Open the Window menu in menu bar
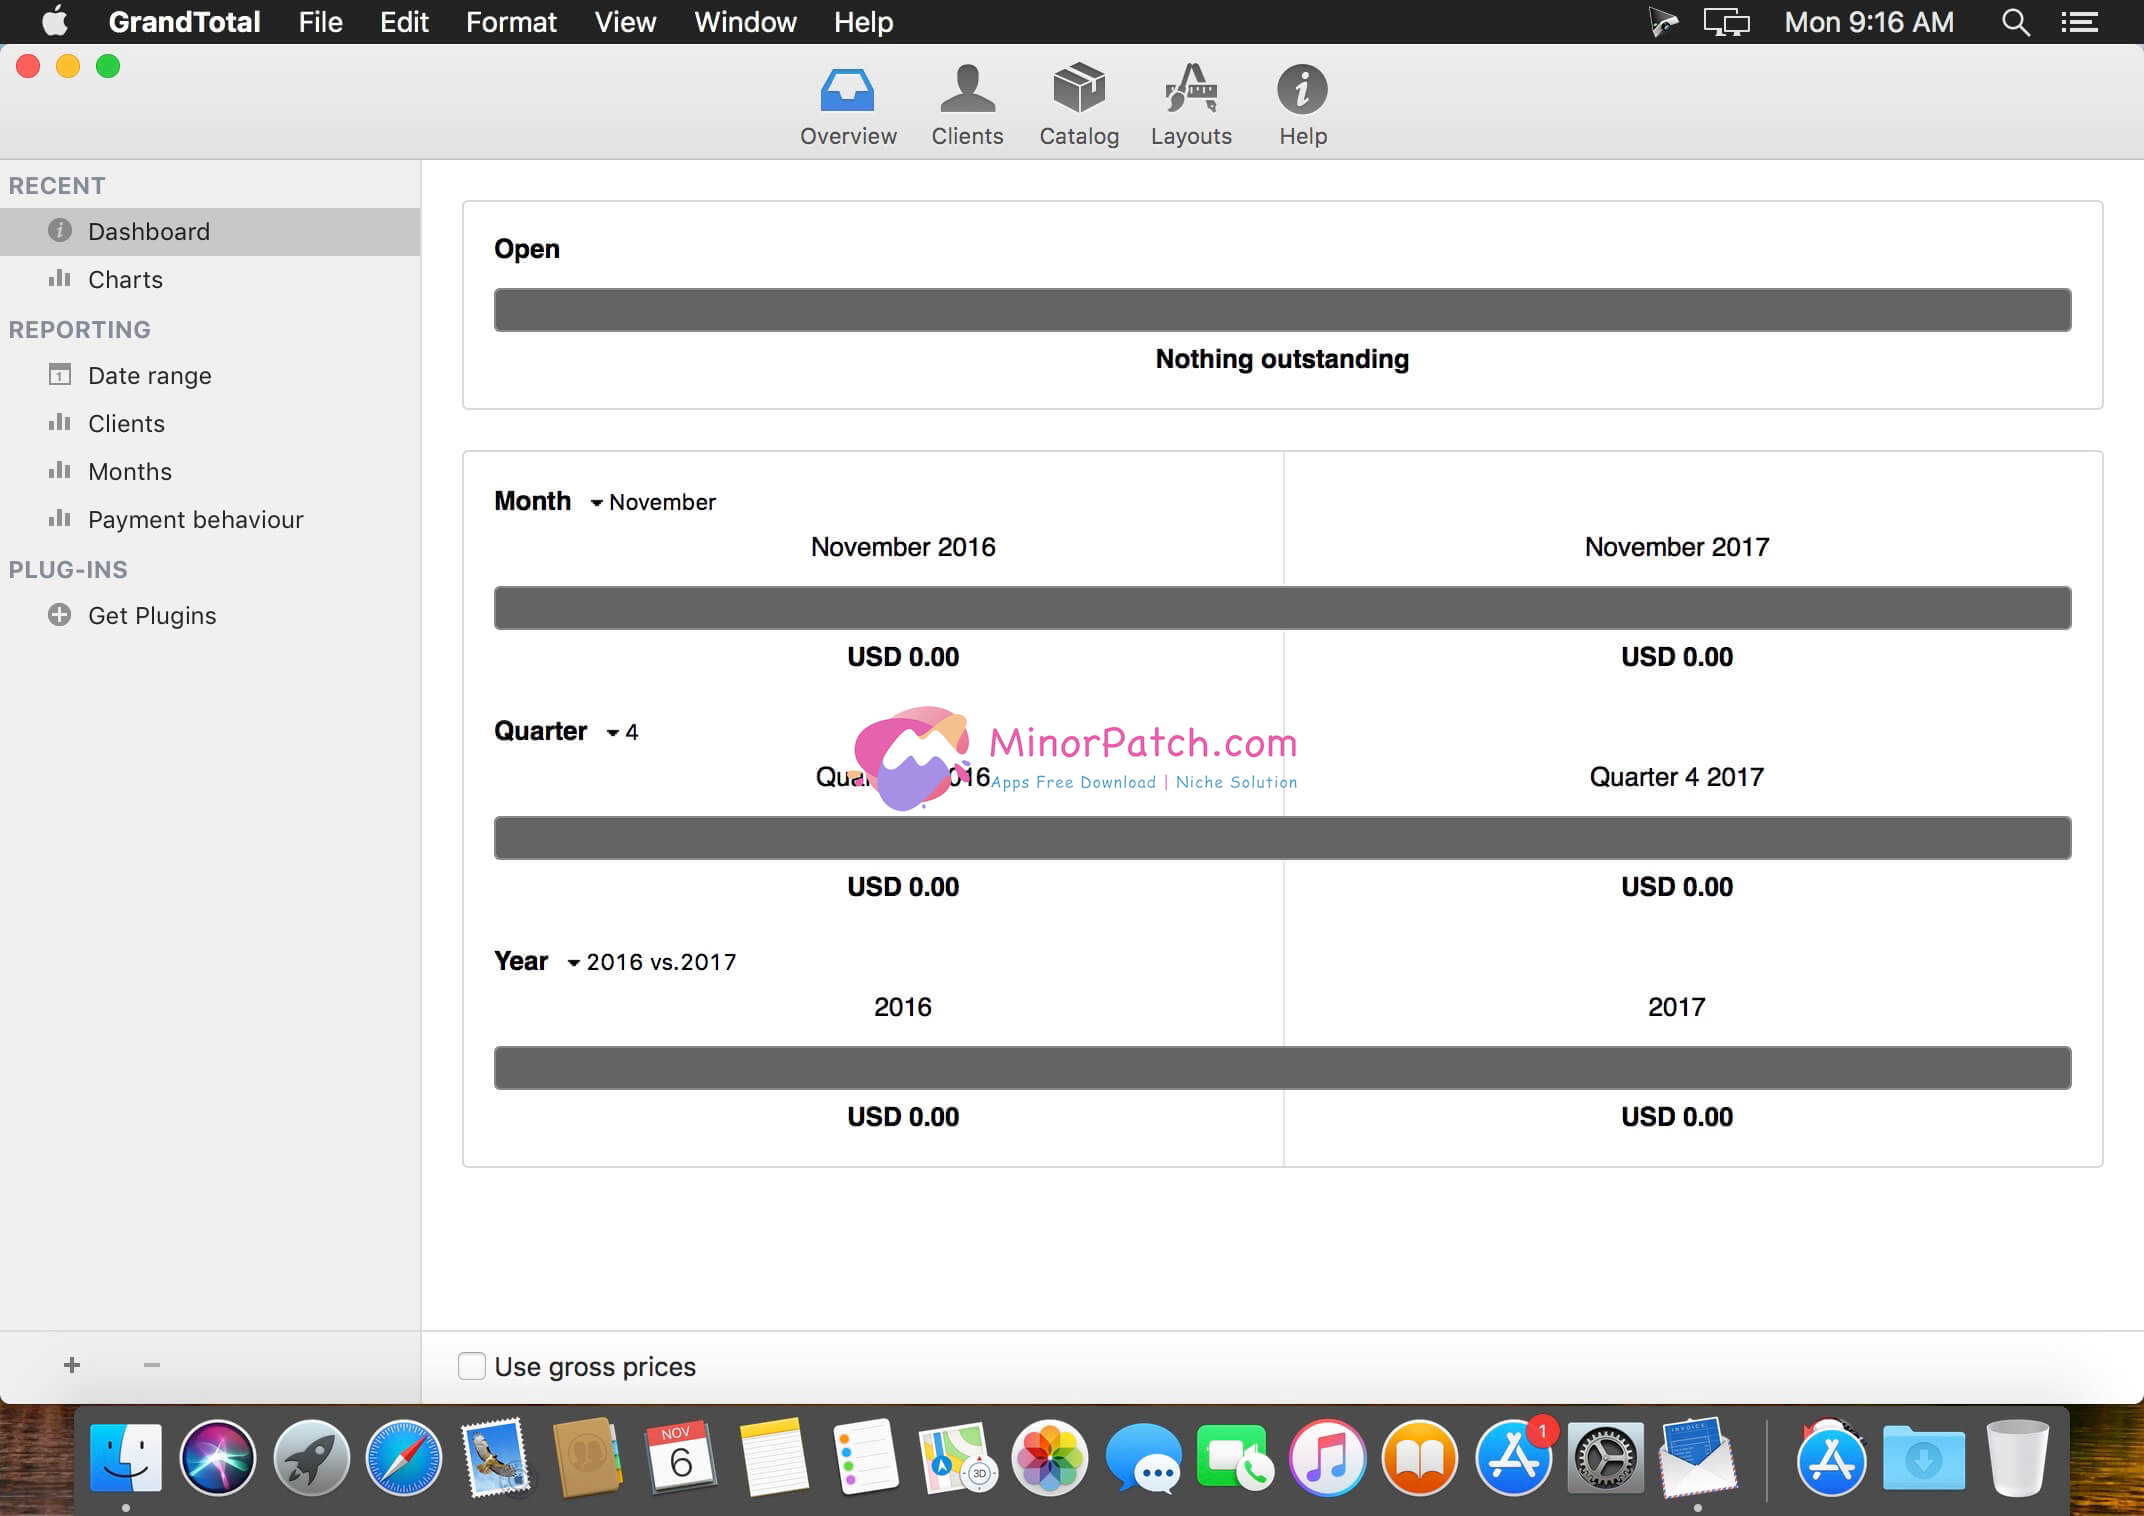Viewport: 2144px width, 1516px height. [745, 22]
